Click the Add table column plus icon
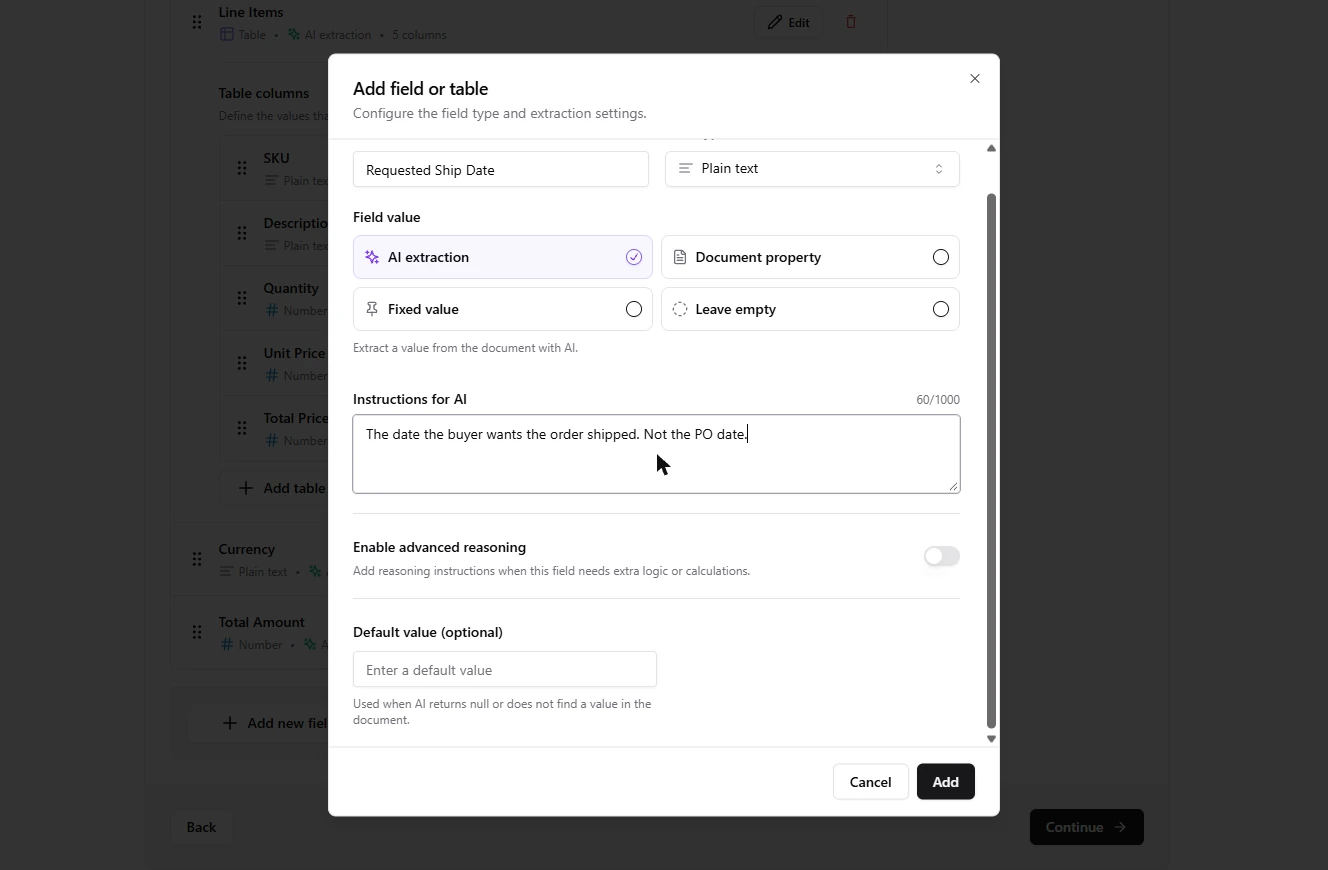The width and height of the screenshot is (1328, 870). [x=246, y=488]
